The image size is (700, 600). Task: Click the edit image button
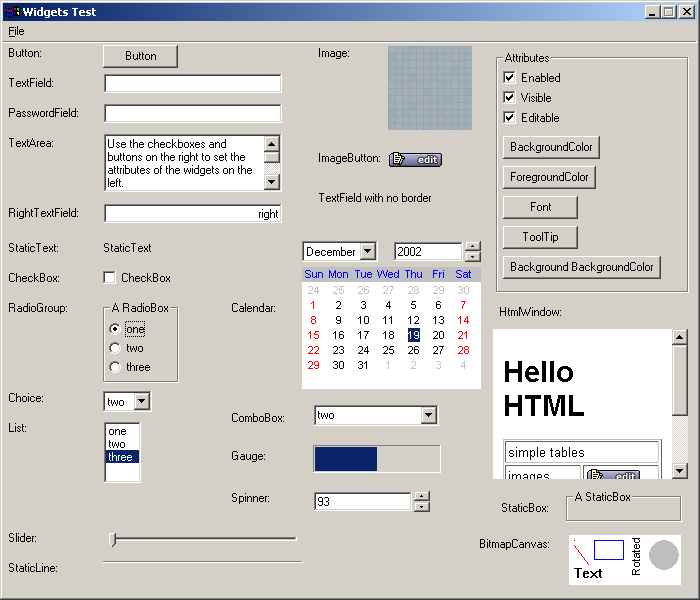pos(415,159)
